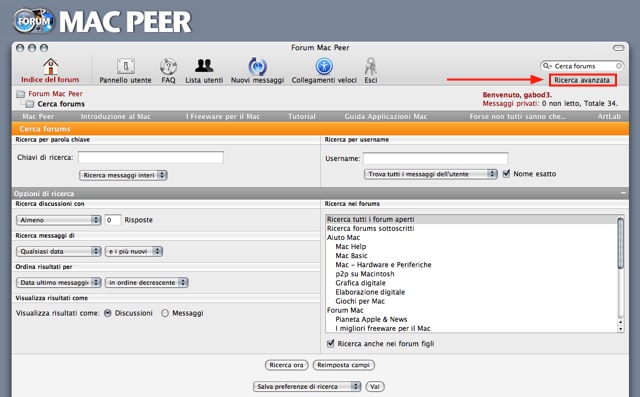Open the in ordine decrescente dropdown
This screenshot has height=397, width=640.
(x=147, y=282)
